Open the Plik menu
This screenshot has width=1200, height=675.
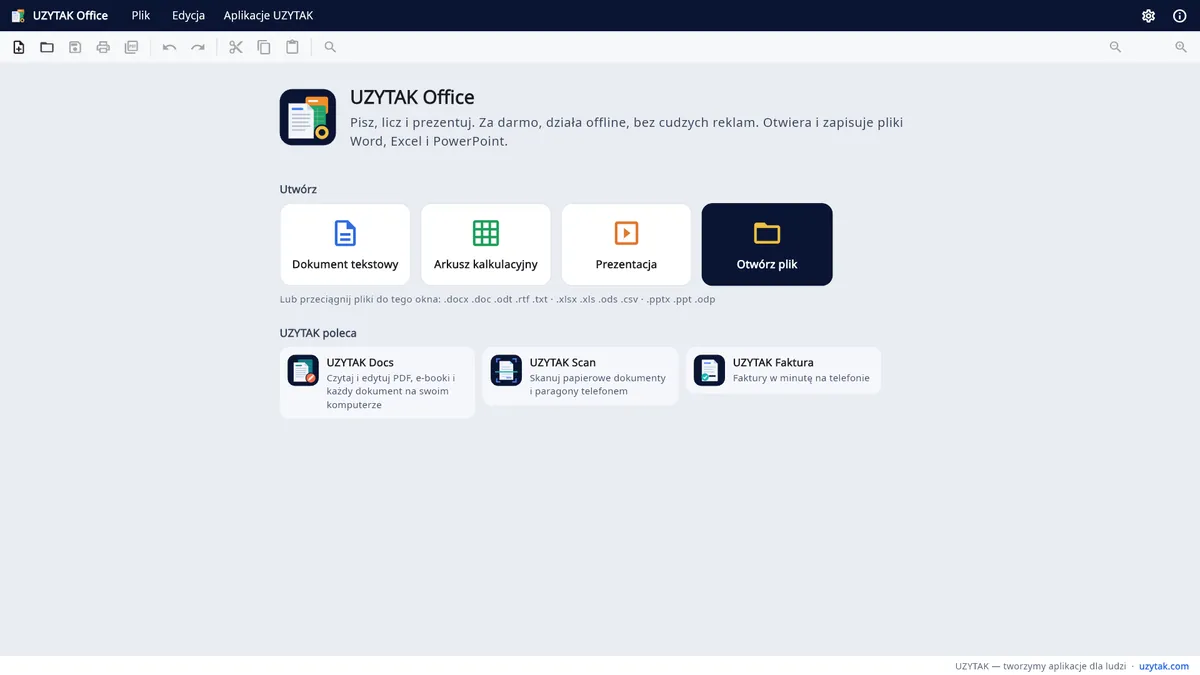141,16
